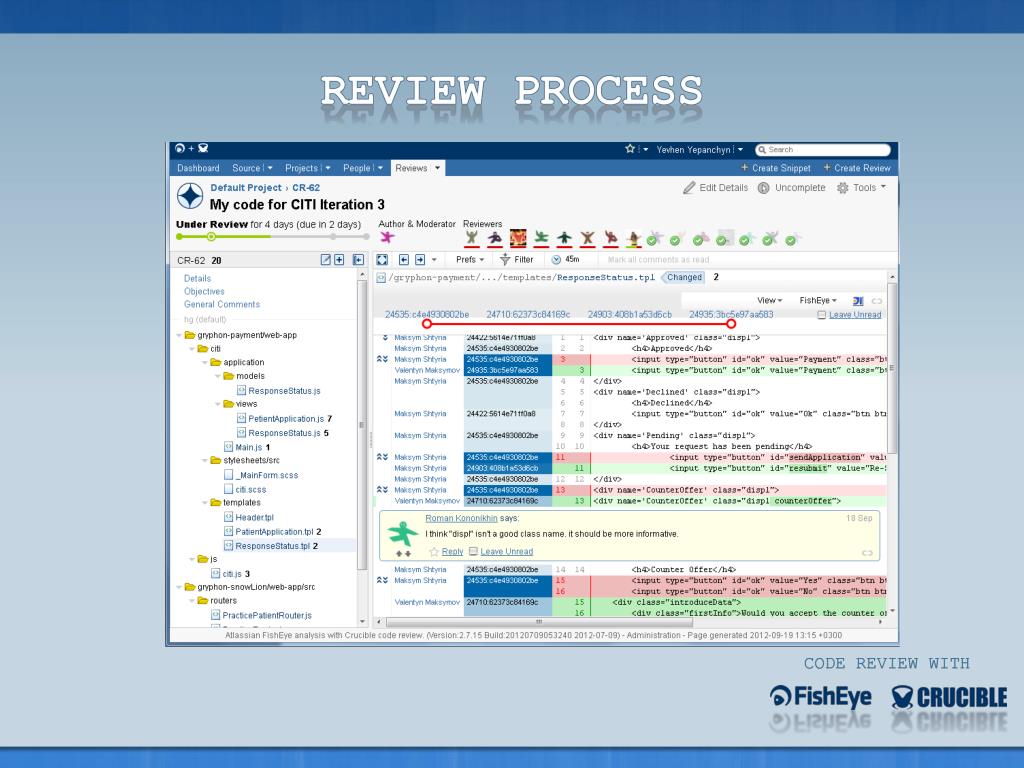The height and width of the screenshot is (768, 1024).
Task: Tick the Leave Unread checkbox above the diff
Action: coord(822,315)
